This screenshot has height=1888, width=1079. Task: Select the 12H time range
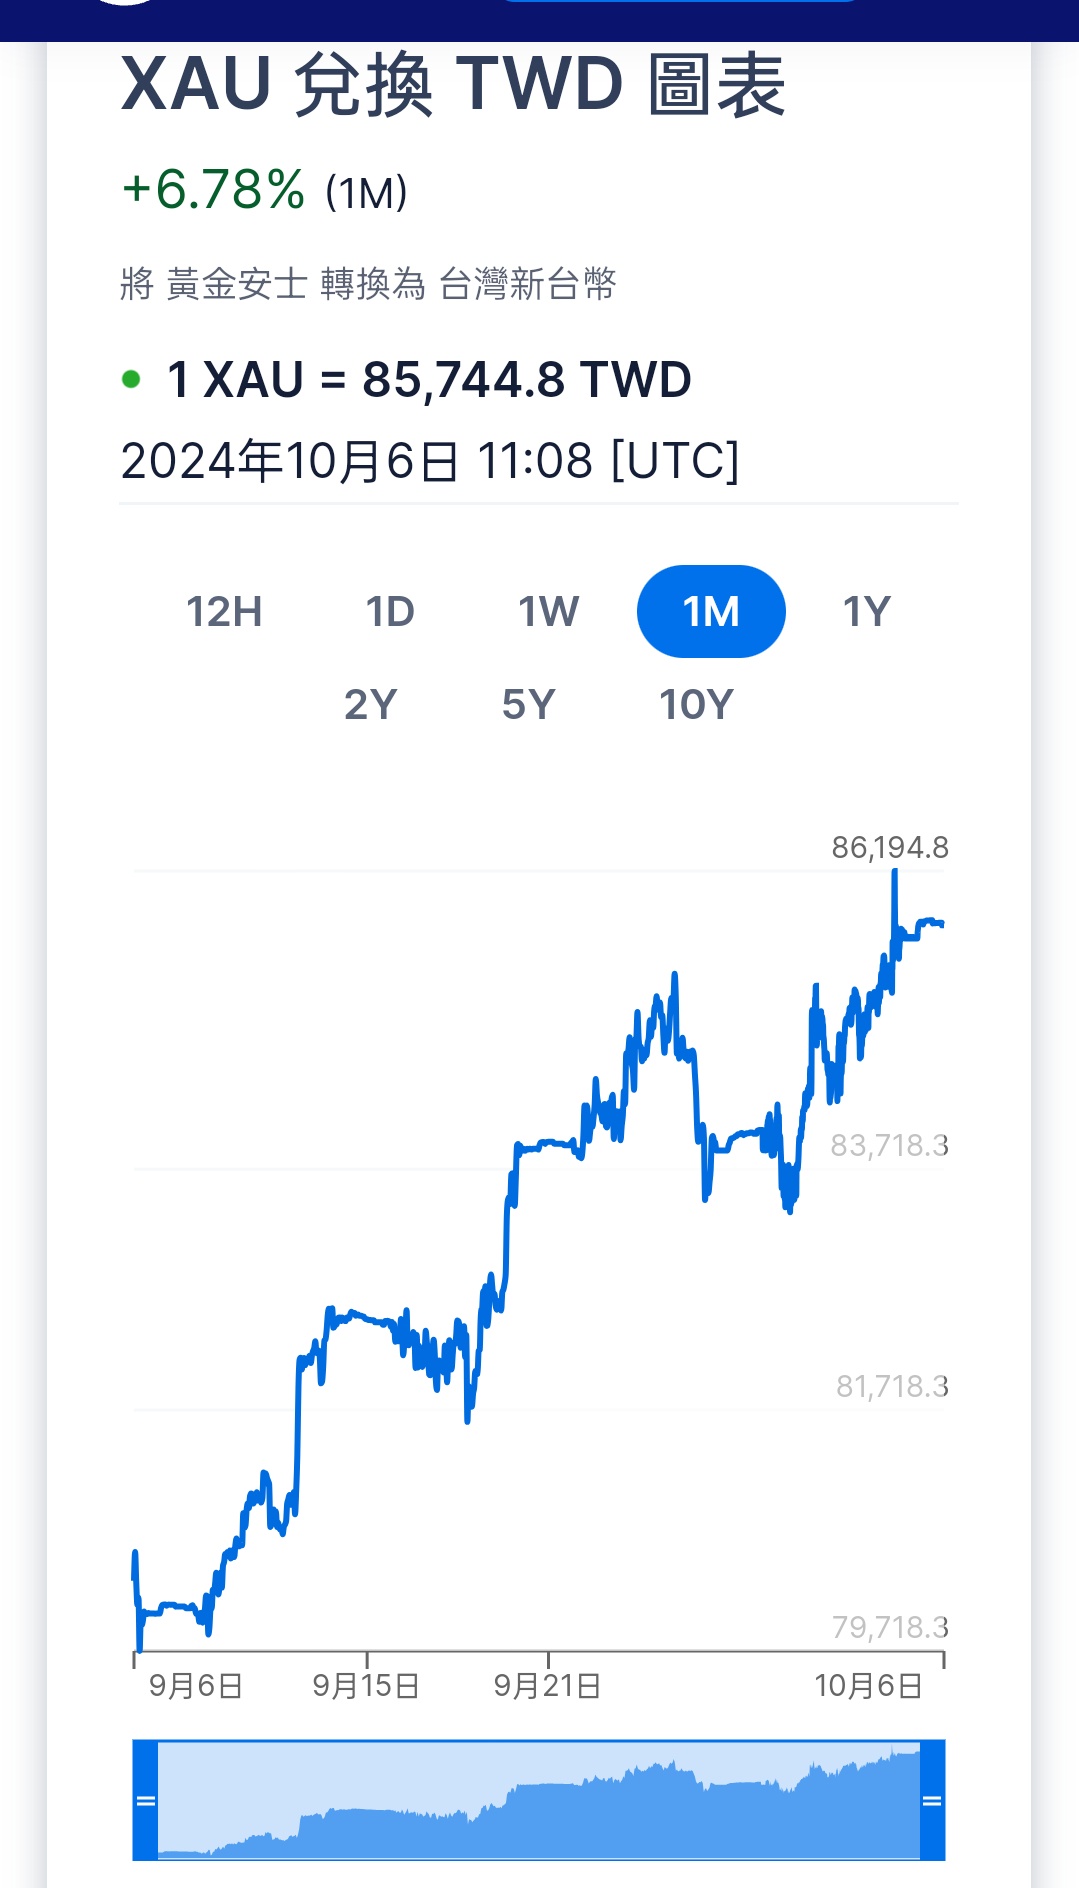click(x=224, y=611)
